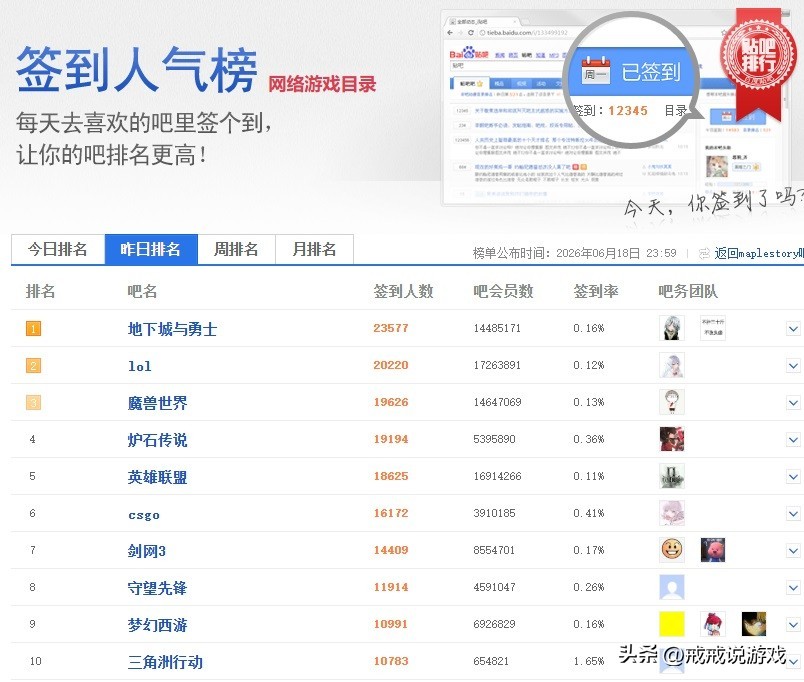Expand the 剑网3 row dropdown arrow
This screenshot has width=804, height=682.
pyautogui.click(x=793, y=550)
